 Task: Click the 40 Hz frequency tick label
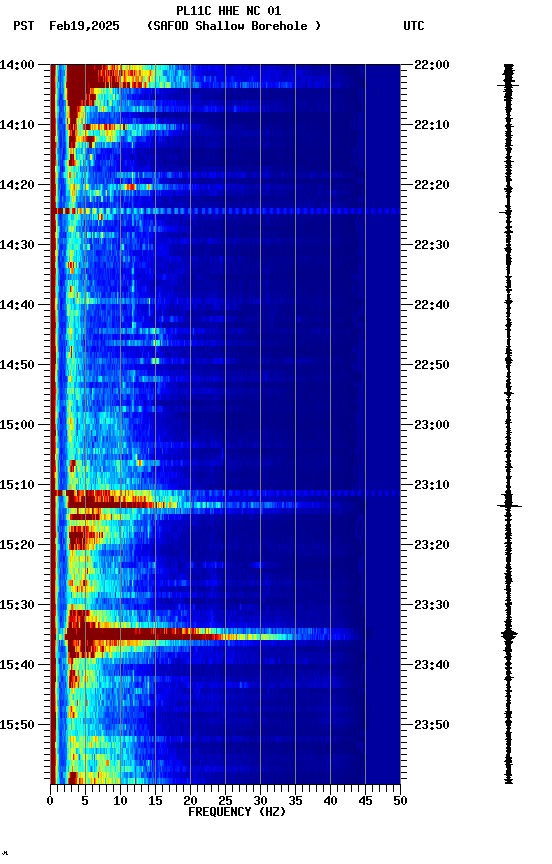click(x=330, y=801)
